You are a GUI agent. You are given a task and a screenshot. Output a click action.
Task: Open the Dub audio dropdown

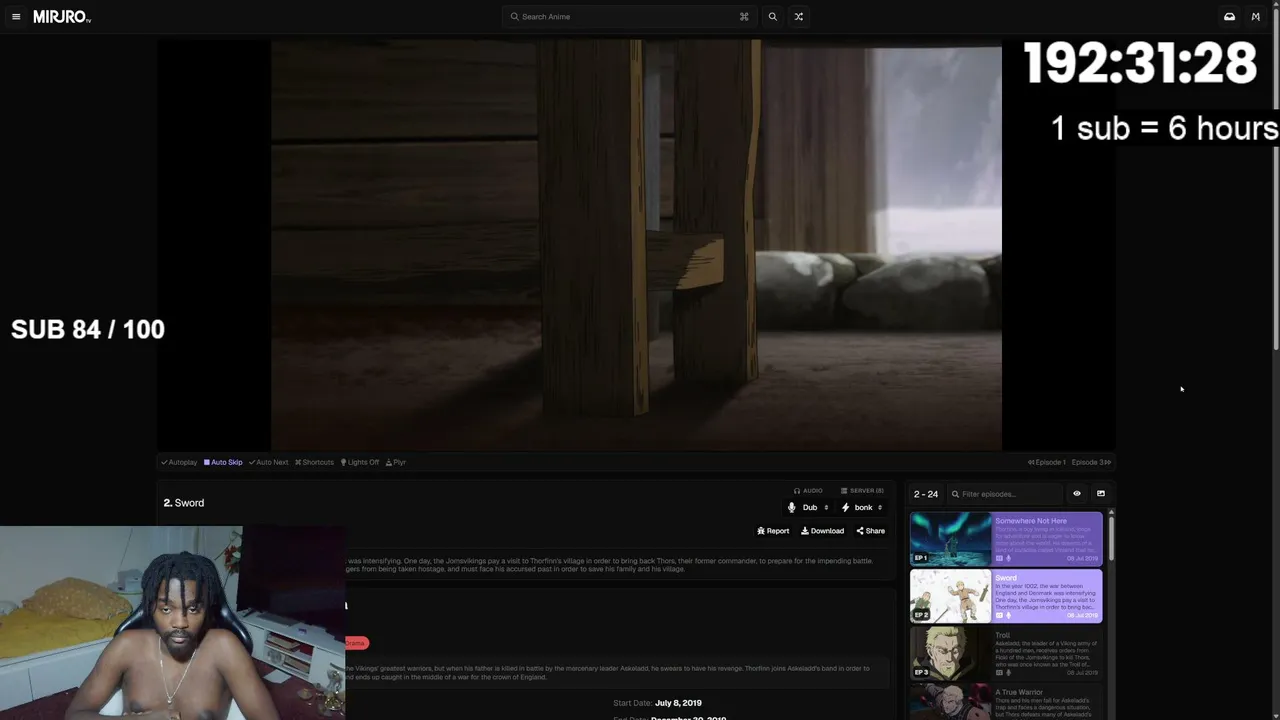coord(808,508)
